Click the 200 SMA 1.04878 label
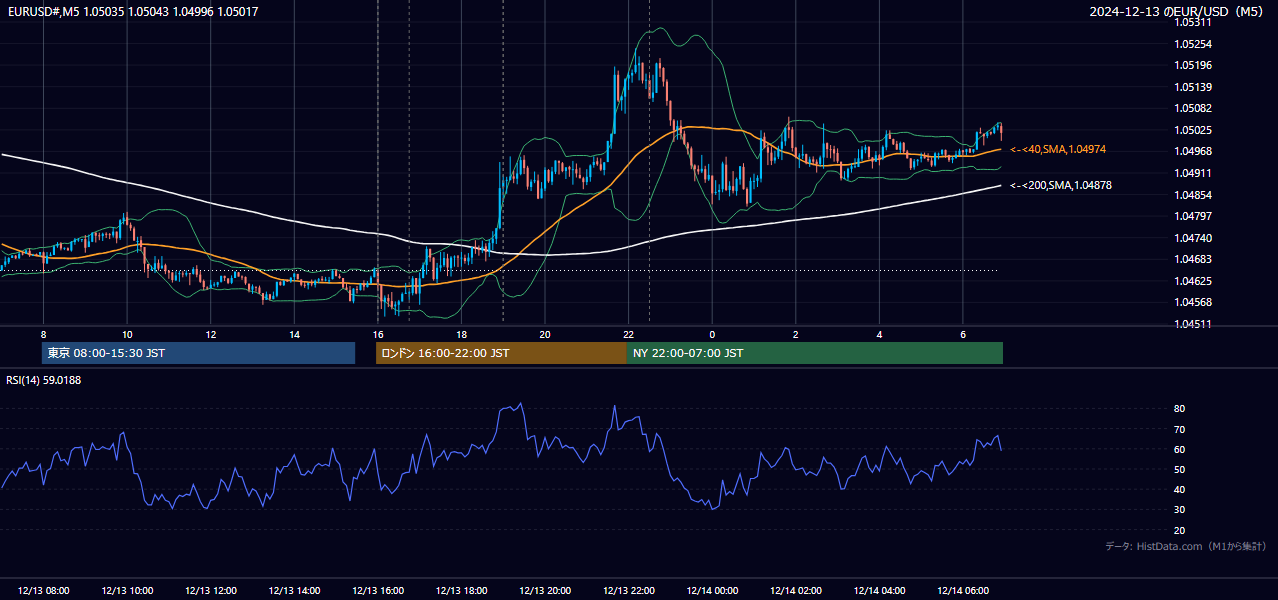Screen dimensions: 1278x600 click(x=1061, y=185)
